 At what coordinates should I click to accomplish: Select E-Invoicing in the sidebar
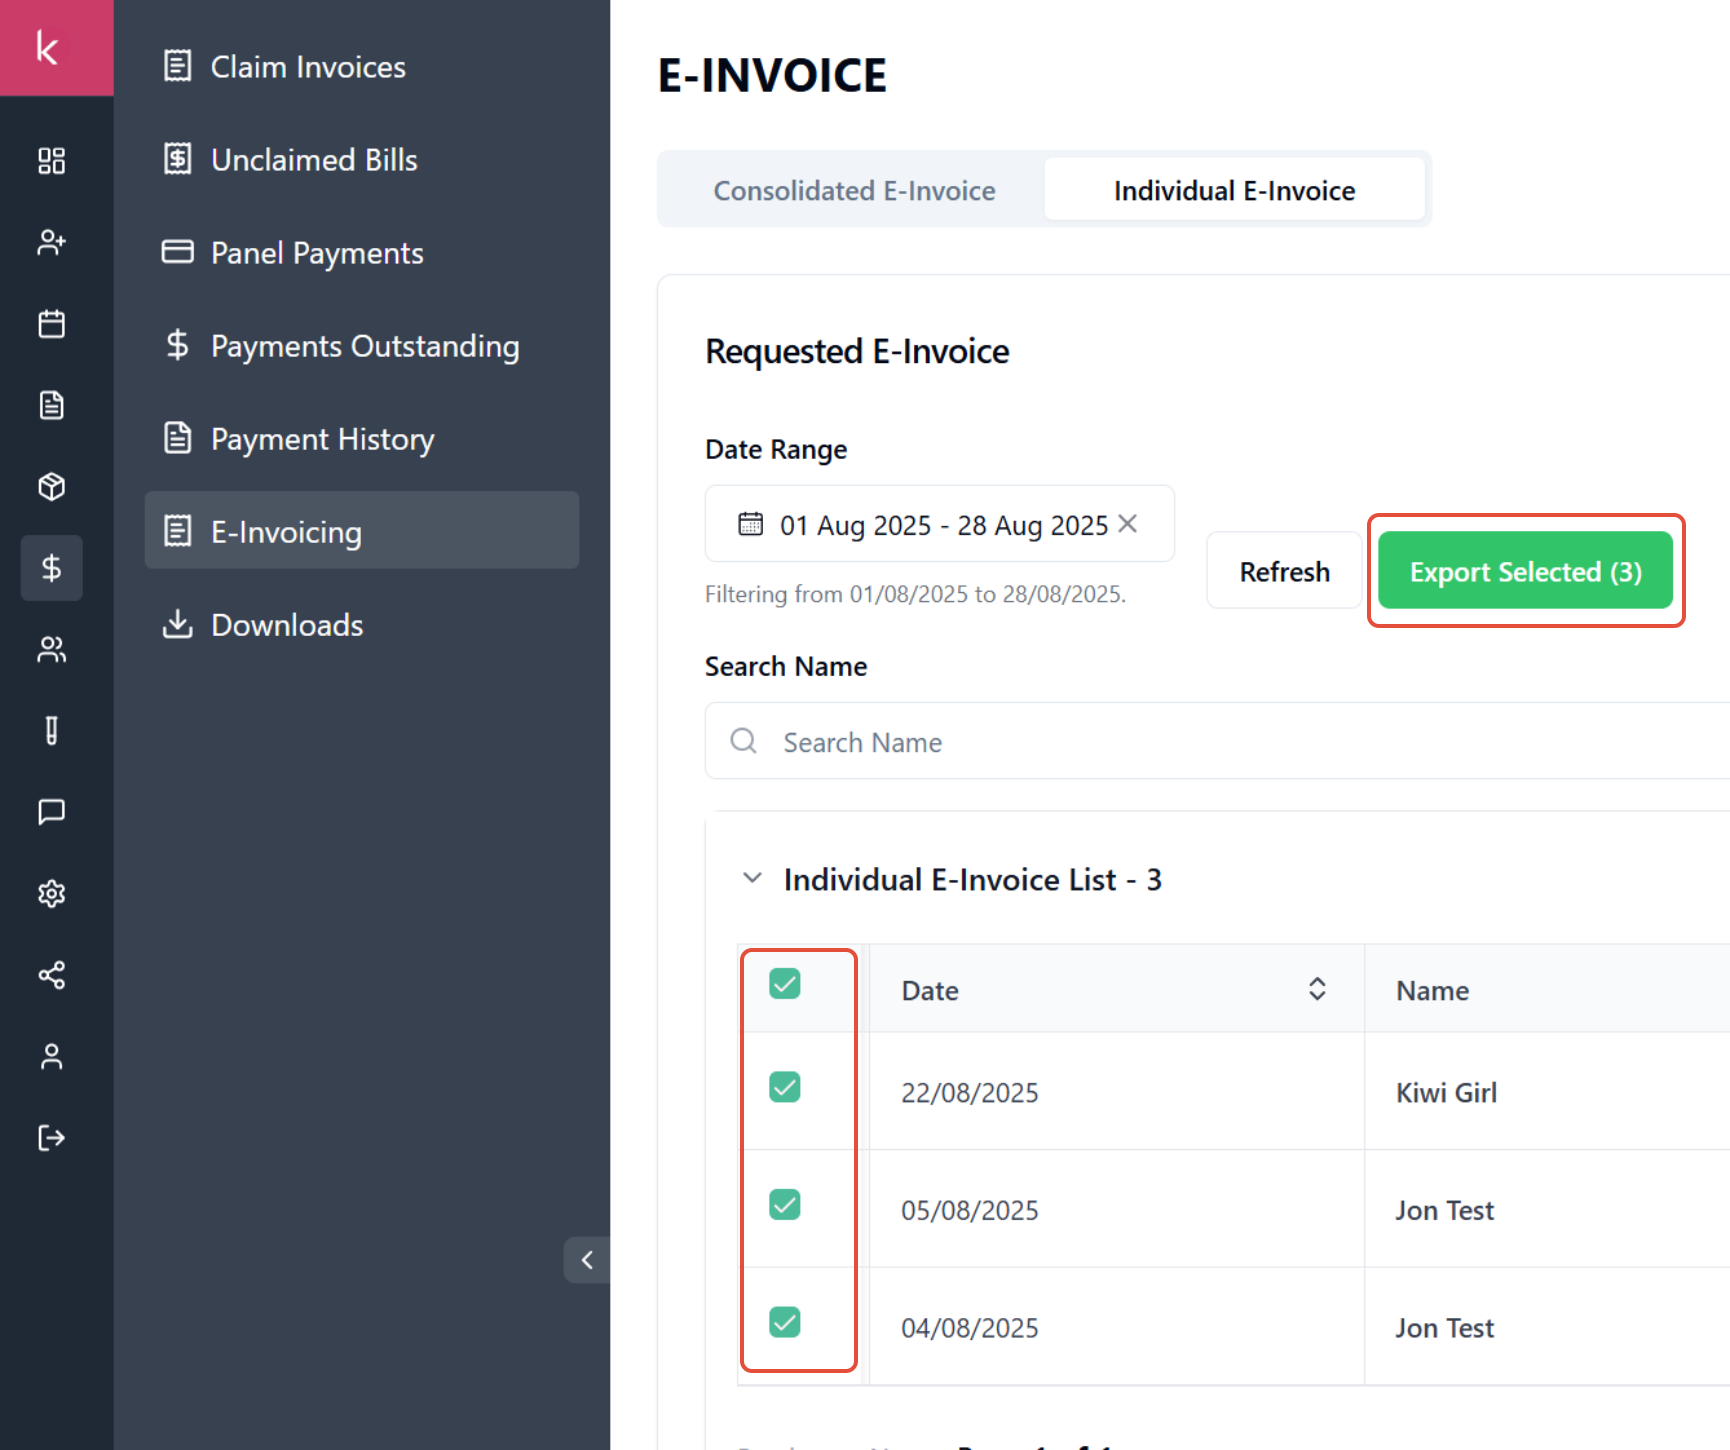[x=362, y=530]
